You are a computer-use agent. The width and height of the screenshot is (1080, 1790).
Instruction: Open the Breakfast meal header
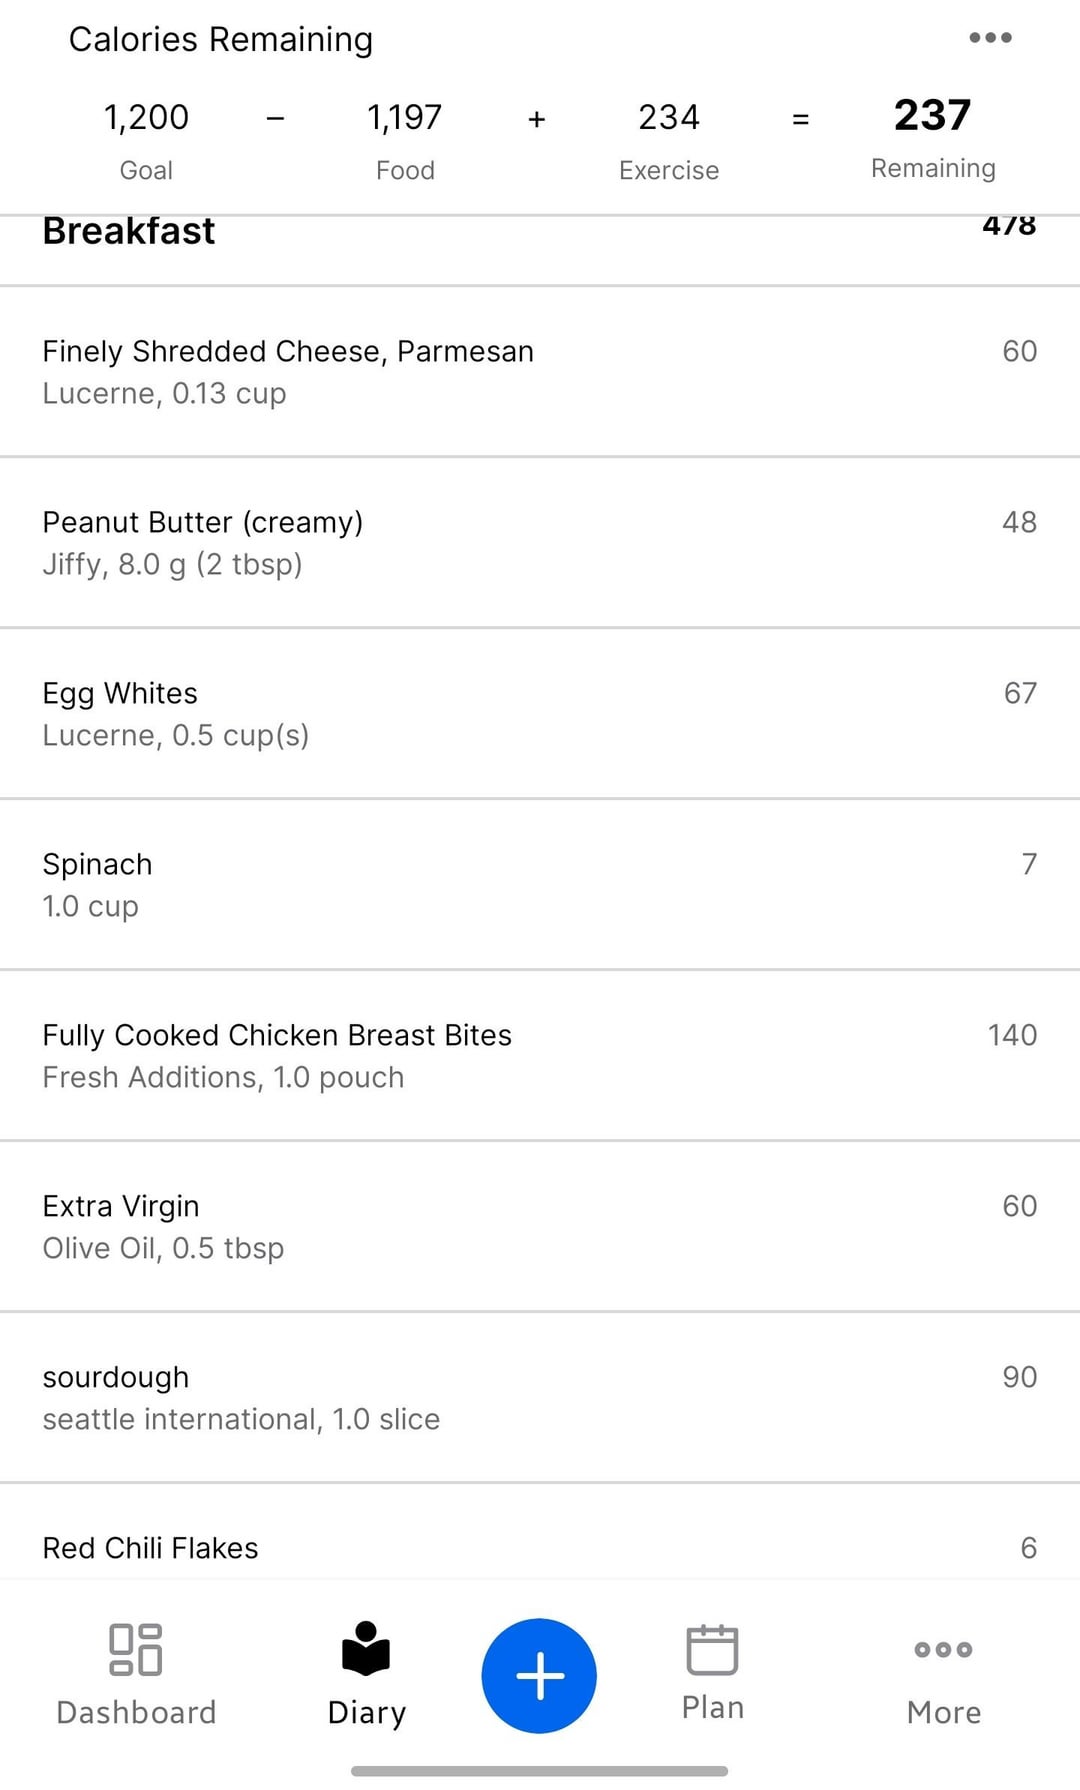129,232
